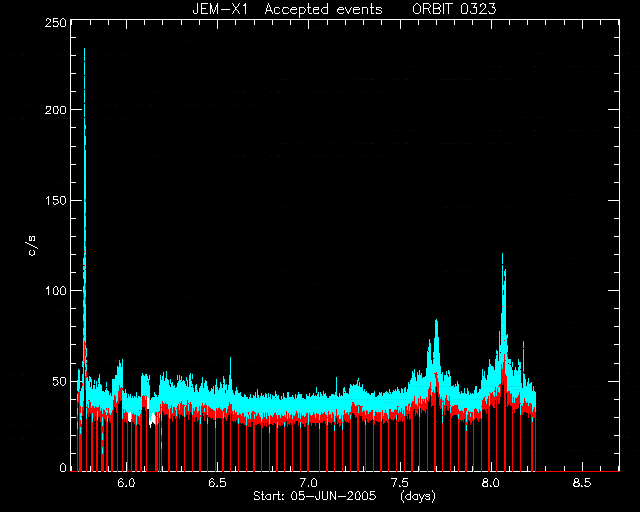Click the 250 y-axis tick label
This screenshot has height=512, width=640.
[56, 23]
